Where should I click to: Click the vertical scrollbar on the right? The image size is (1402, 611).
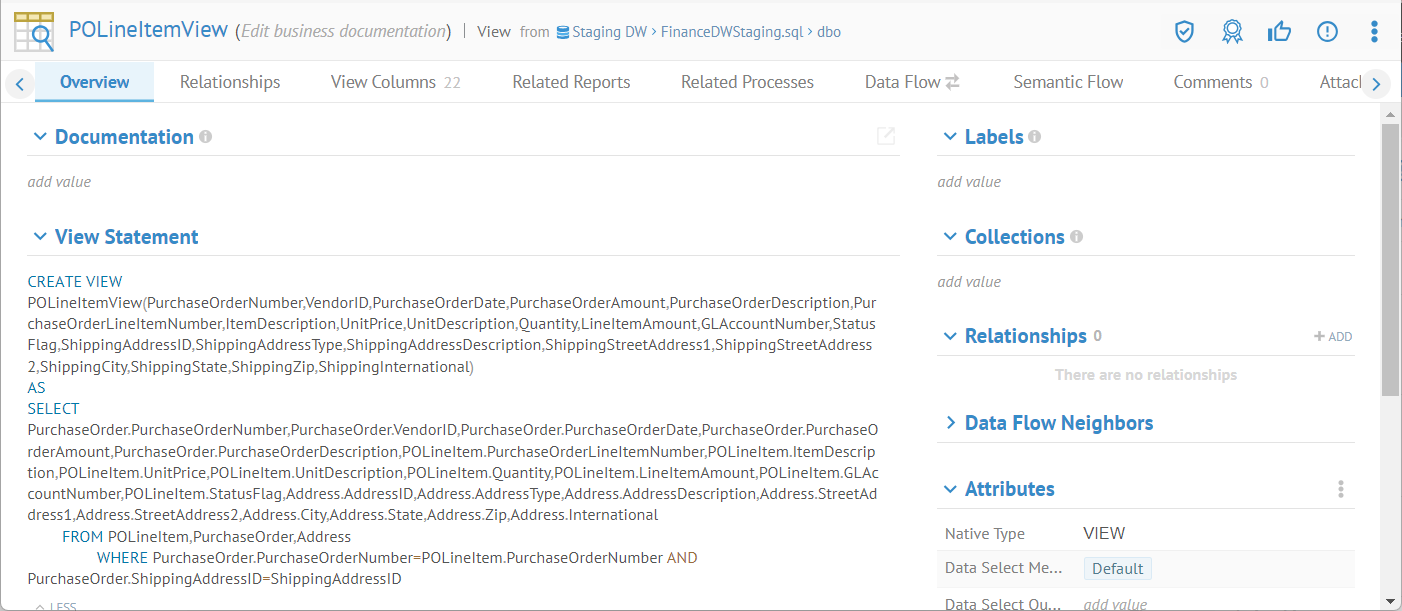(x=1389, y=260)
